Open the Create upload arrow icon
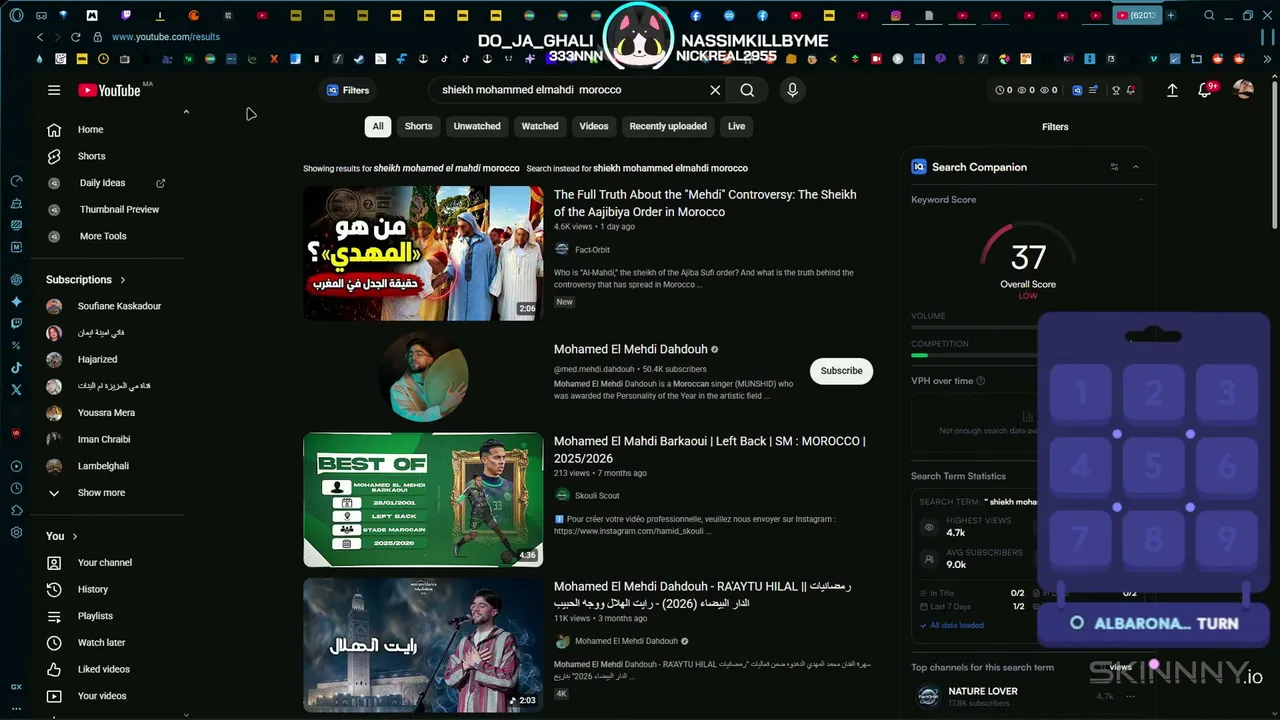Image resolution: width=1280 pixels, height=720 pixels. tap(1172, 90)
